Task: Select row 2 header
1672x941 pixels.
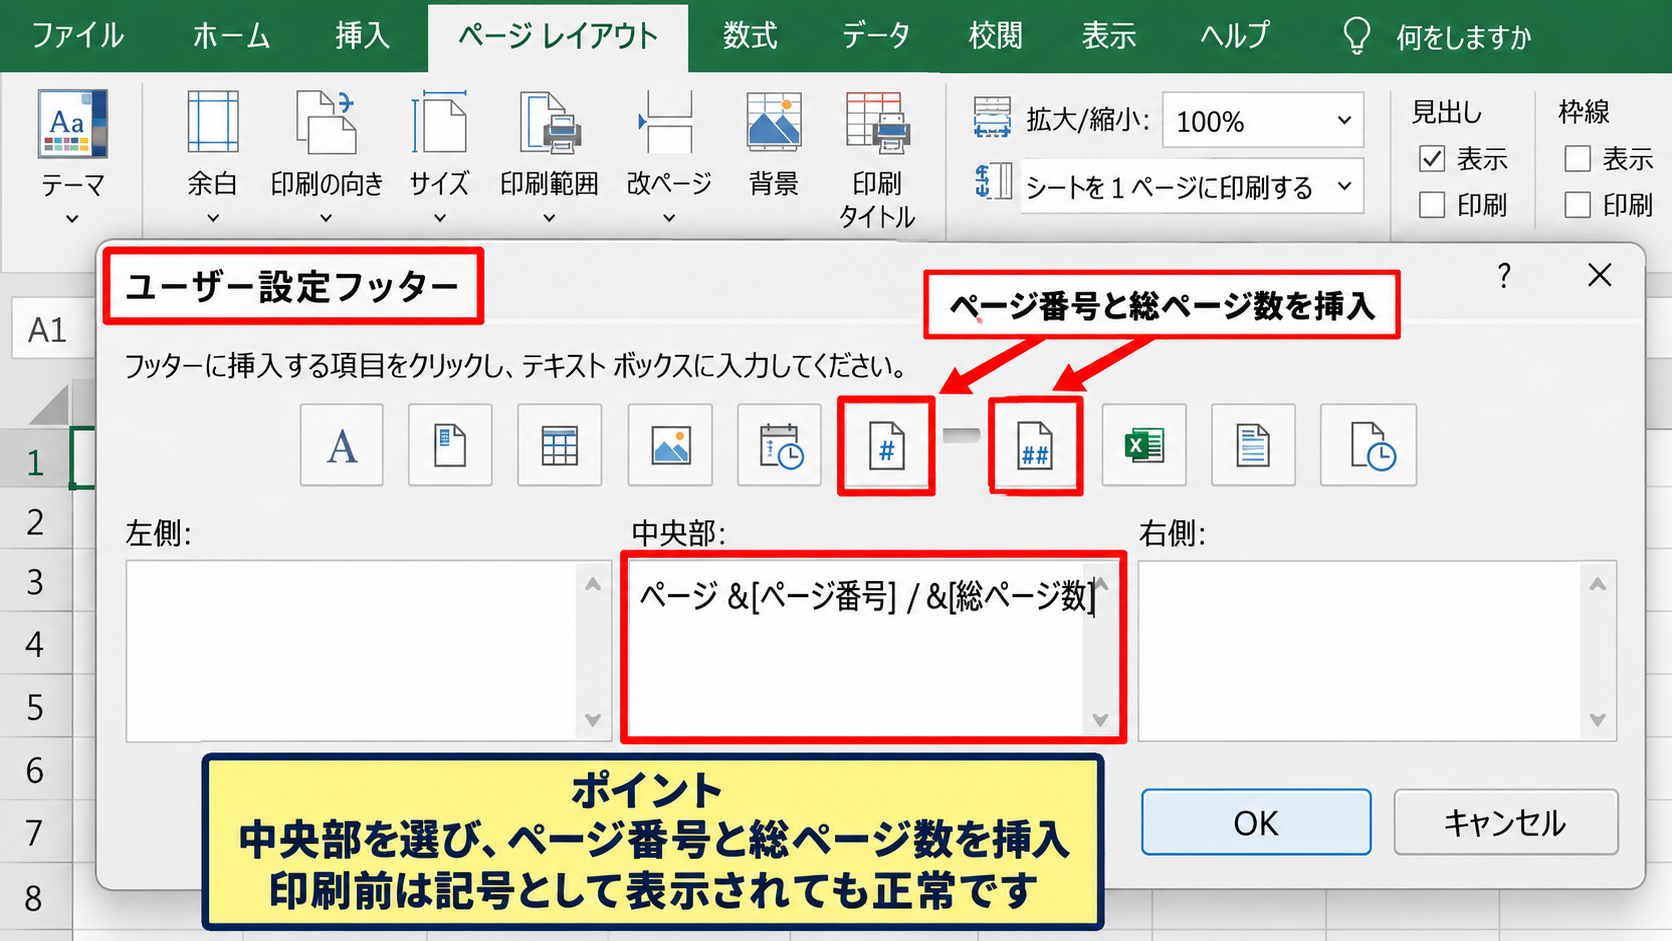Action: pyautogui.click(x=36, y=521)
